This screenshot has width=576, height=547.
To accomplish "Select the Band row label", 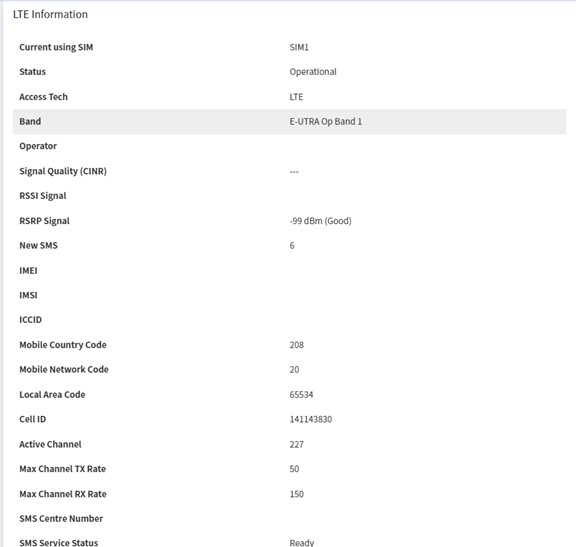I will coord(30,121).
